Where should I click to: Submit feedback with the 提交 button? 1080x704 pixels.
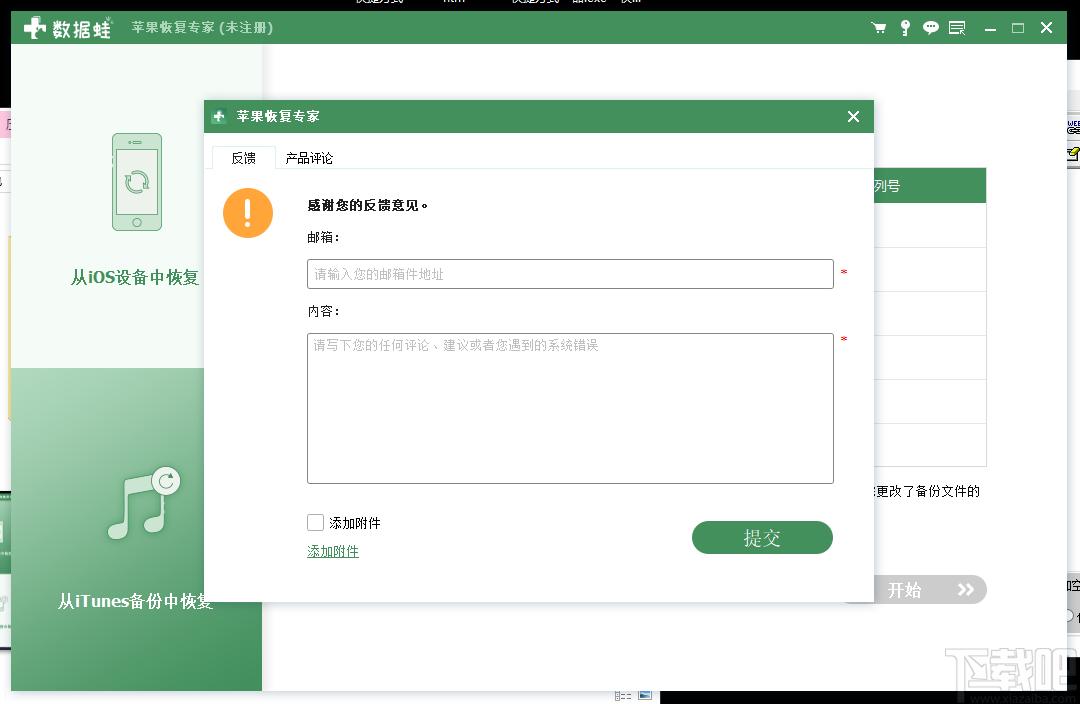pyautogui.click(x=762, y=537)
